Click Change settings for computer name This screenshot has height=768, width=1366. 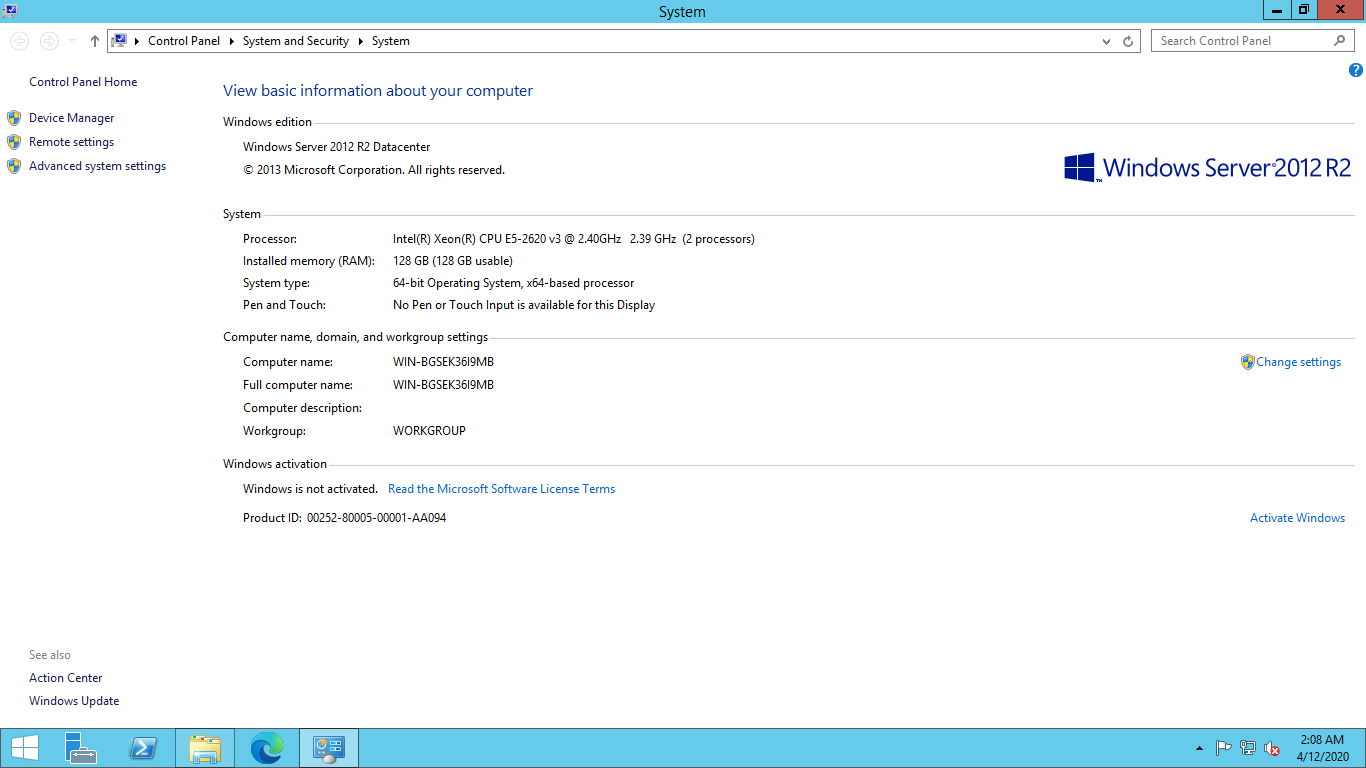pos(1298,362)
